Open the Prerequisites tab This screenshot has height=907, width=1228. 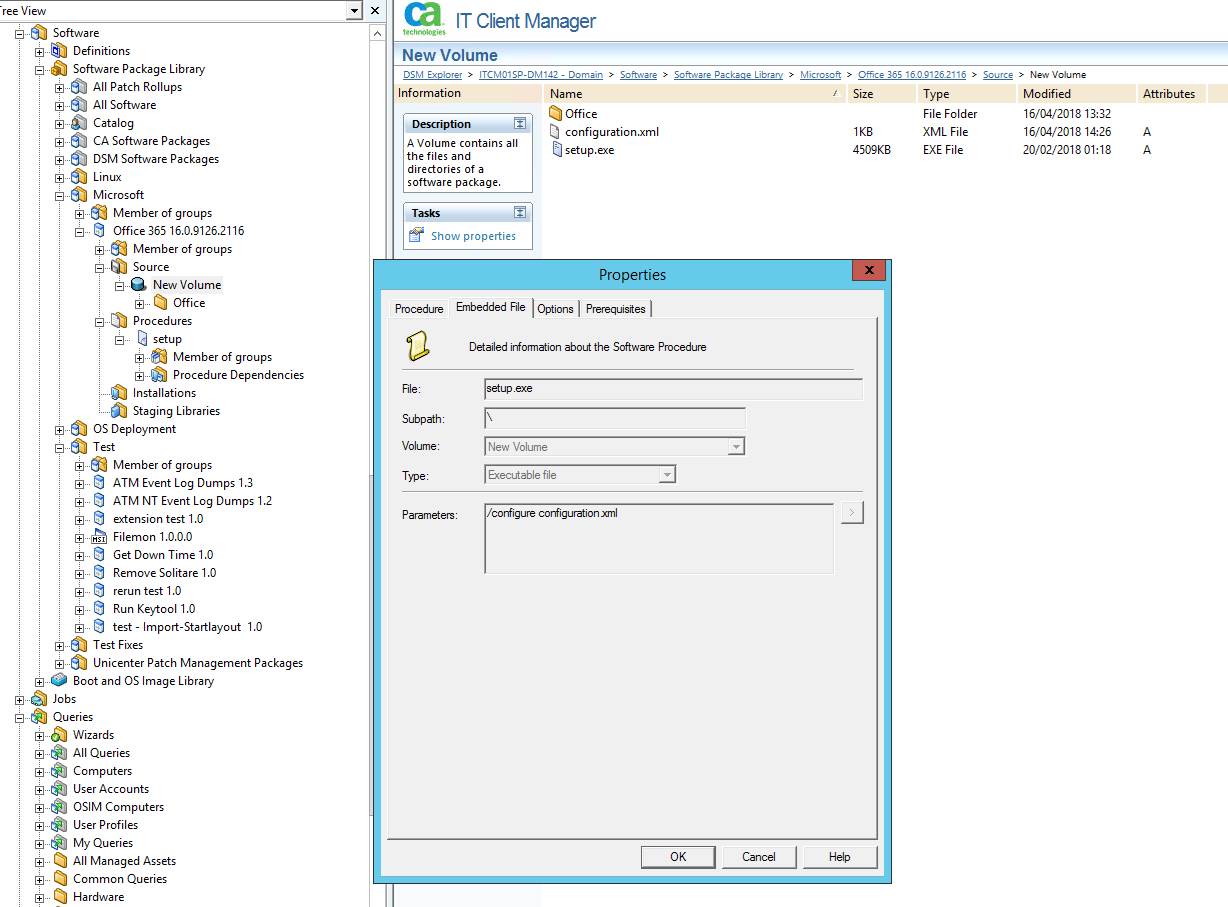tap(615, 309)
